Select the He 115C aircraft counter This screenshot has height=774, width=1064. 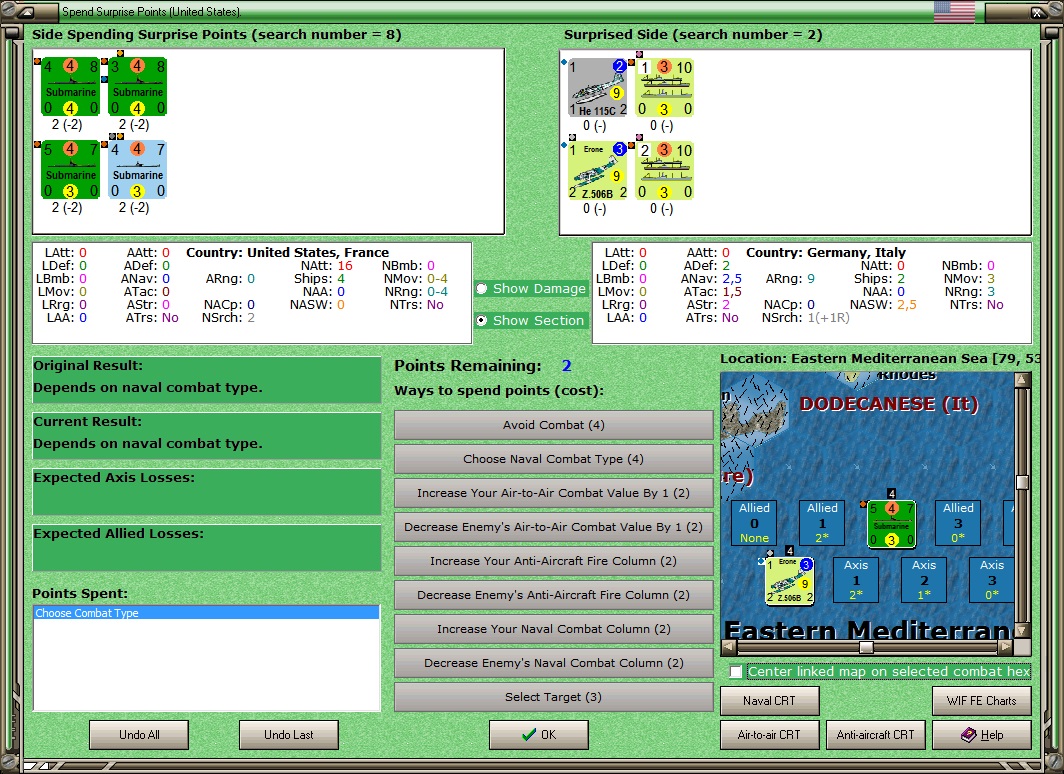[597, 88]
